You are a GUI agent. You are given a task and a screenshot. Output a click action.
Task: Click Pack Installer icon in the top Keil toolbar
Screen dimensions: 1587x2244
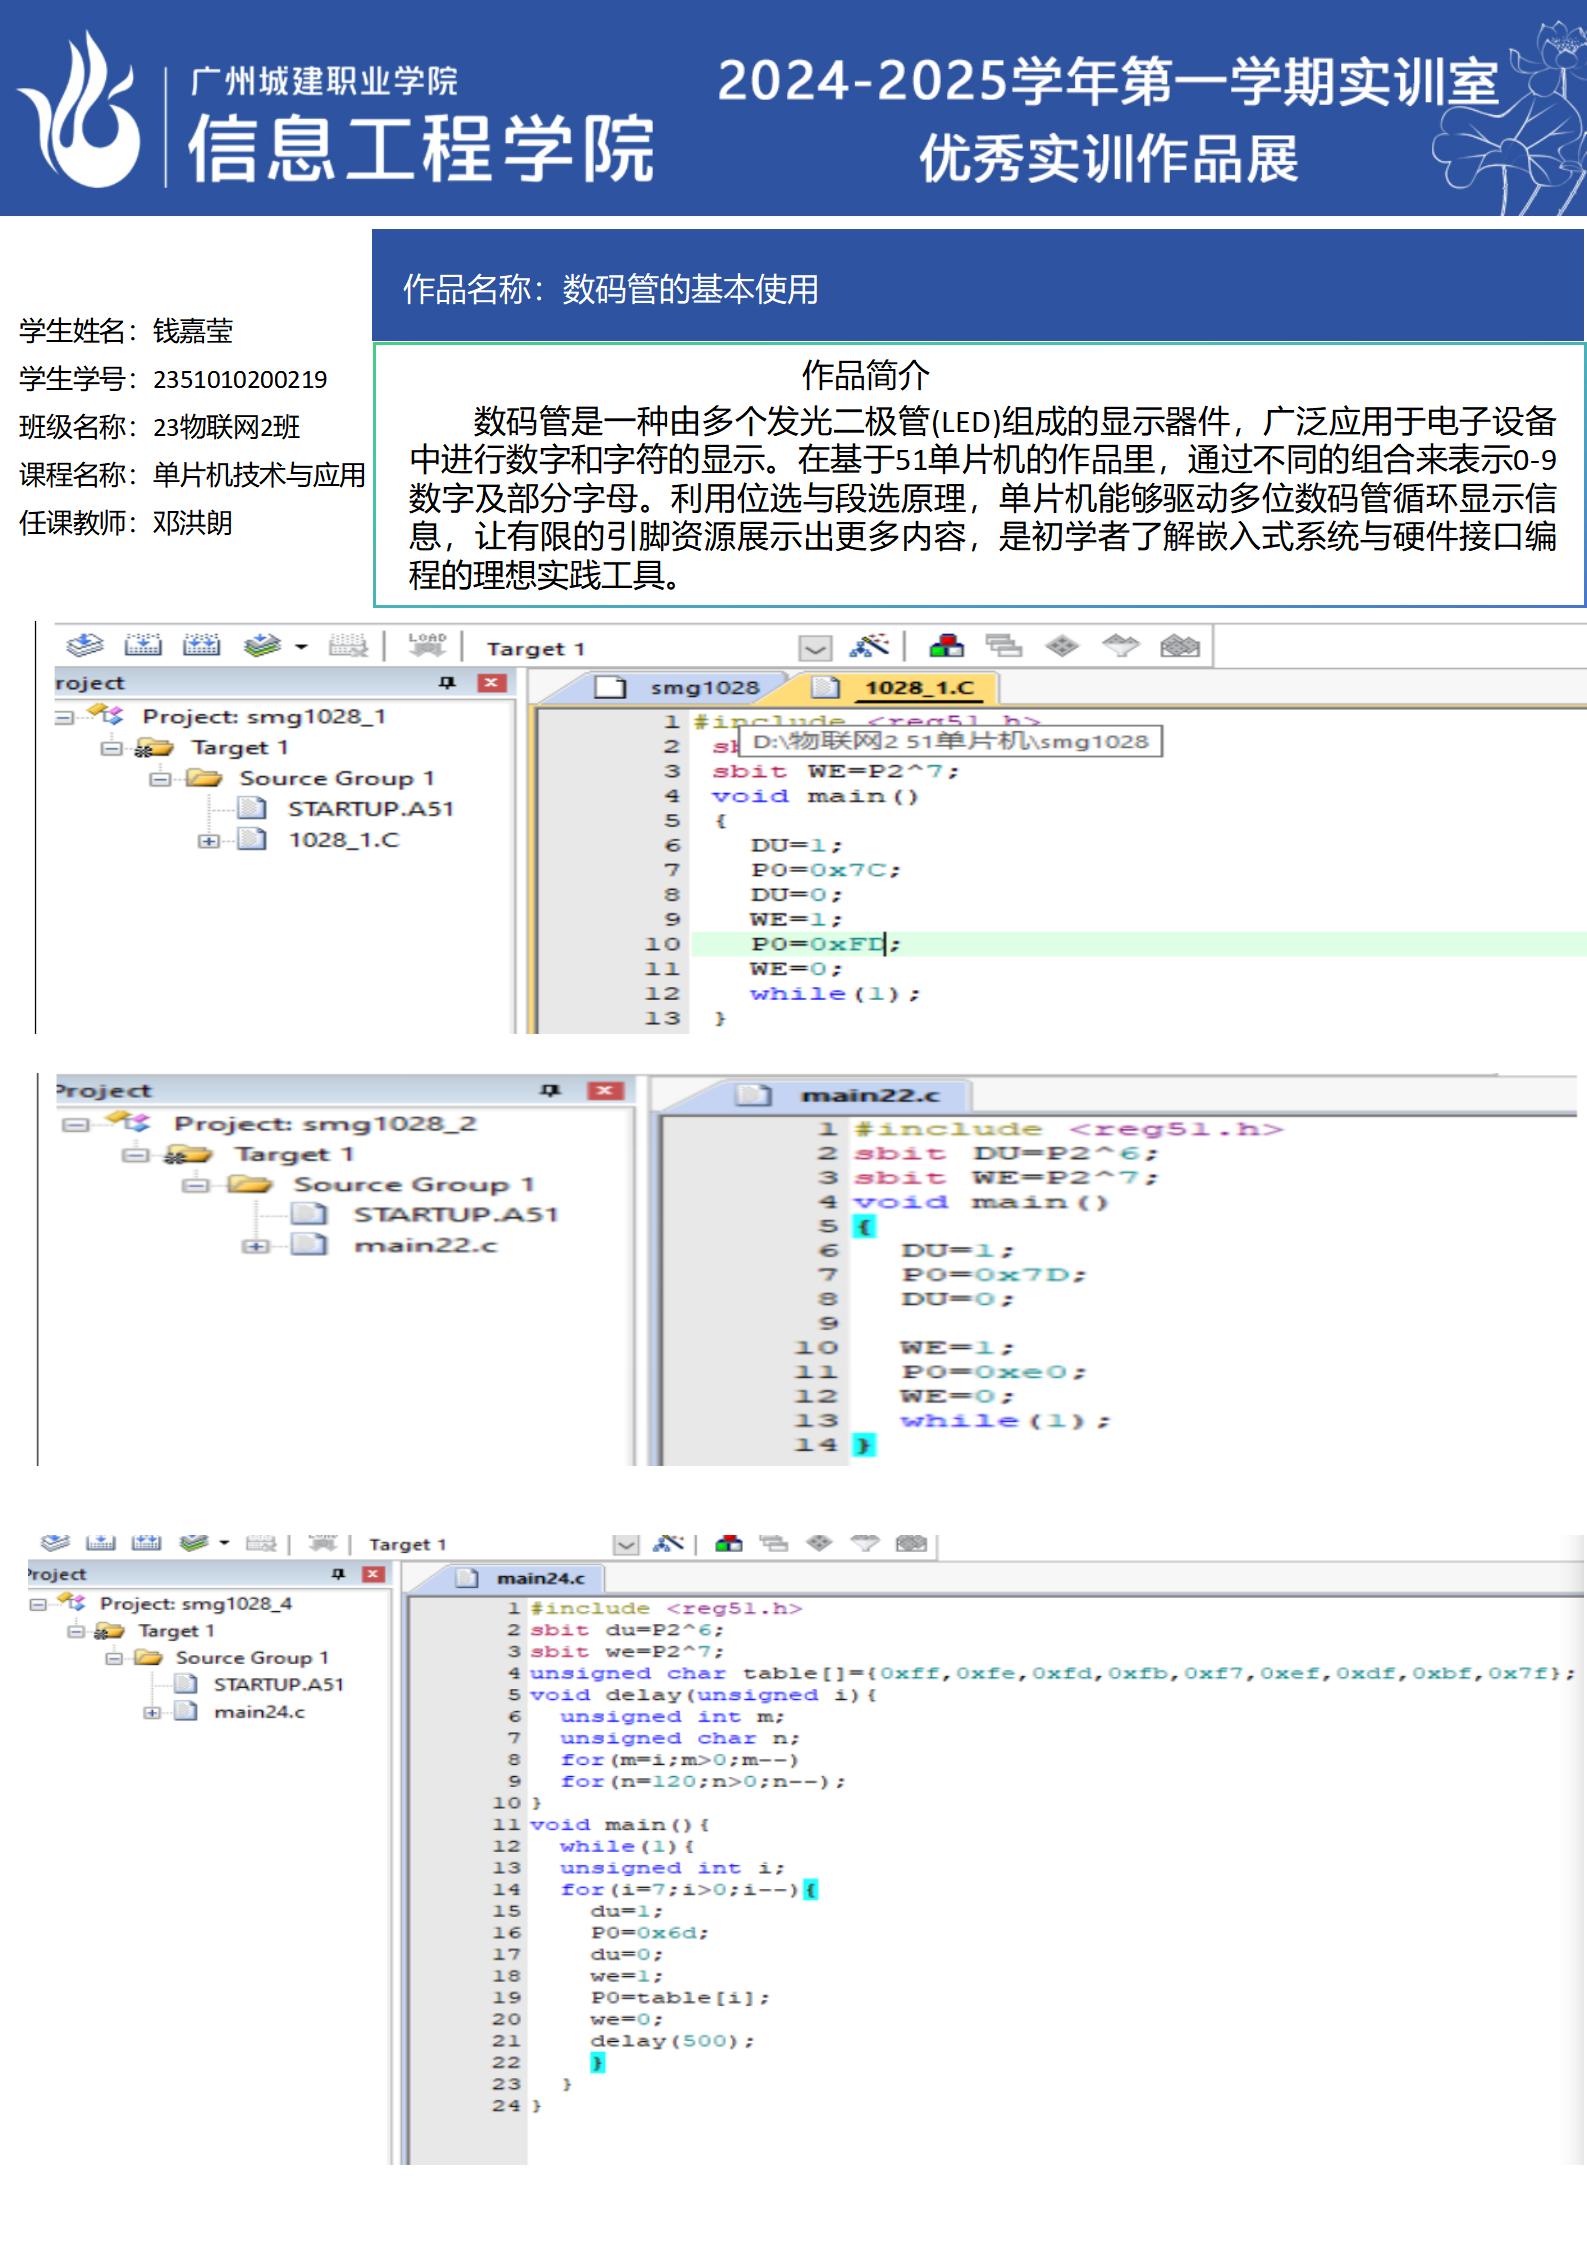(x=1179, y=646)
